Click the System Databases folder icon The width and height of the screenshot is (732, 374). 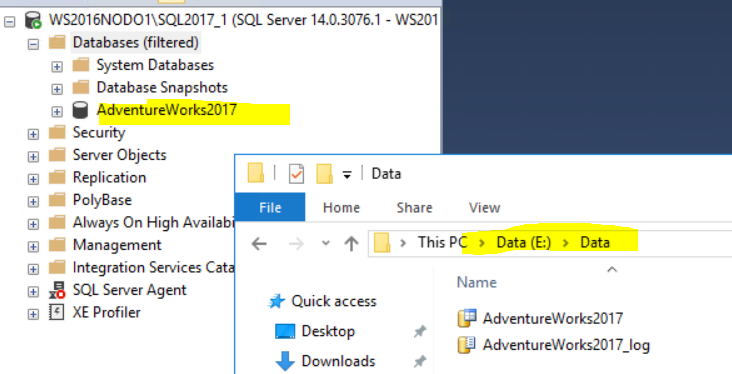[81, 65]
